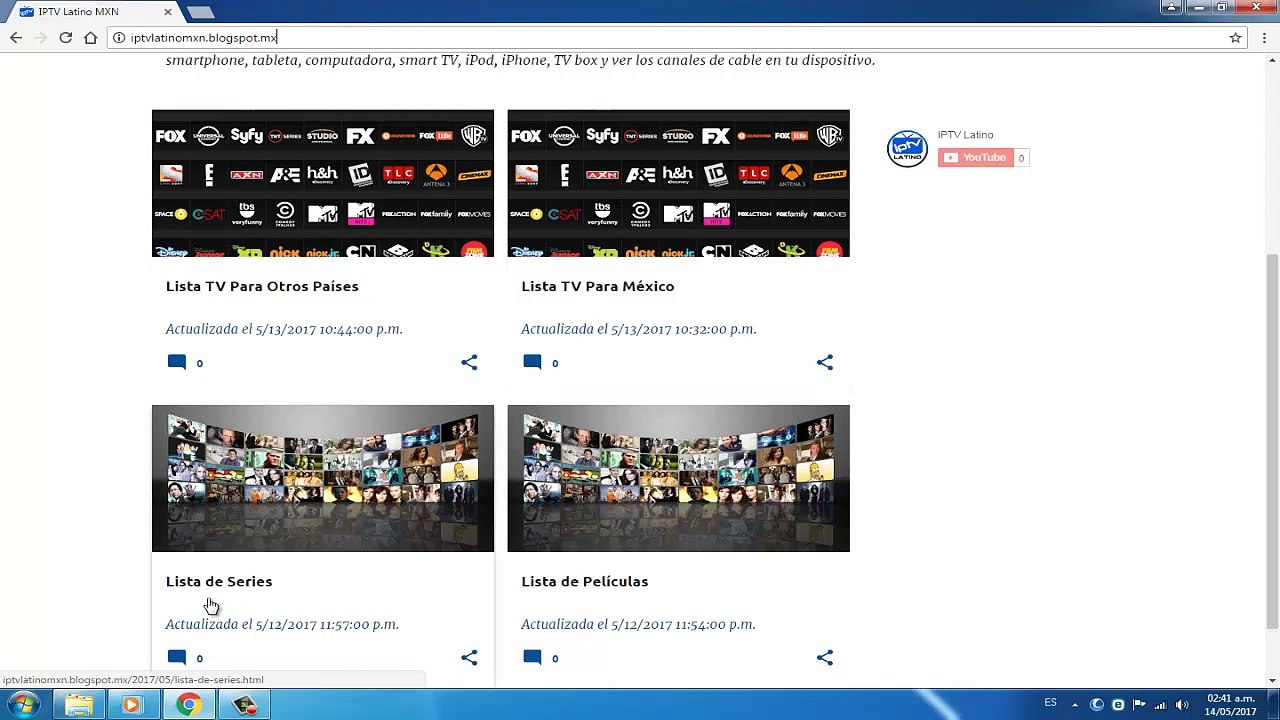
Task: Close the IPTV Latino MXN tab
Action: pos(168,12)
